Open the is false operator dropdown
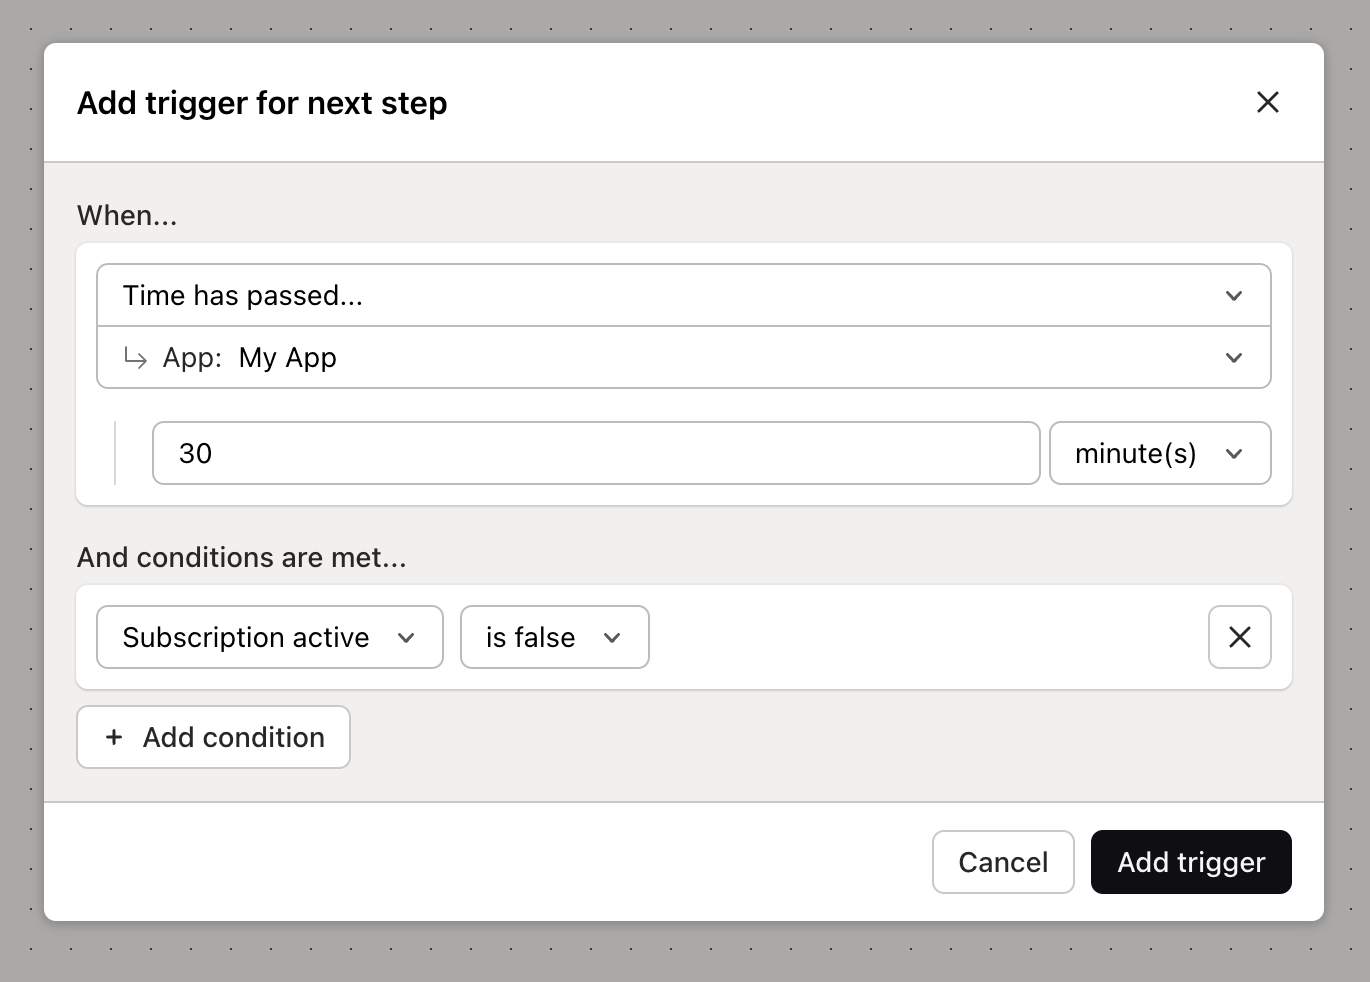The image size is (1370, 982). click(554, 637)
